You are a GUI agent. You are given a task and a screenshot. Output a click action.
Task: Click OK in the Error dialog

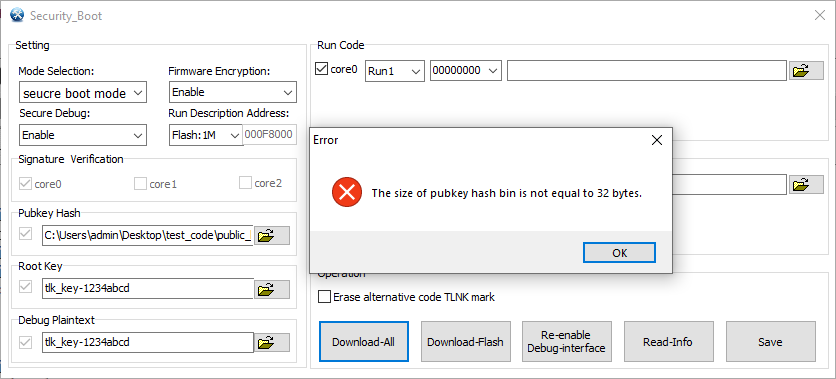(620, 253)
